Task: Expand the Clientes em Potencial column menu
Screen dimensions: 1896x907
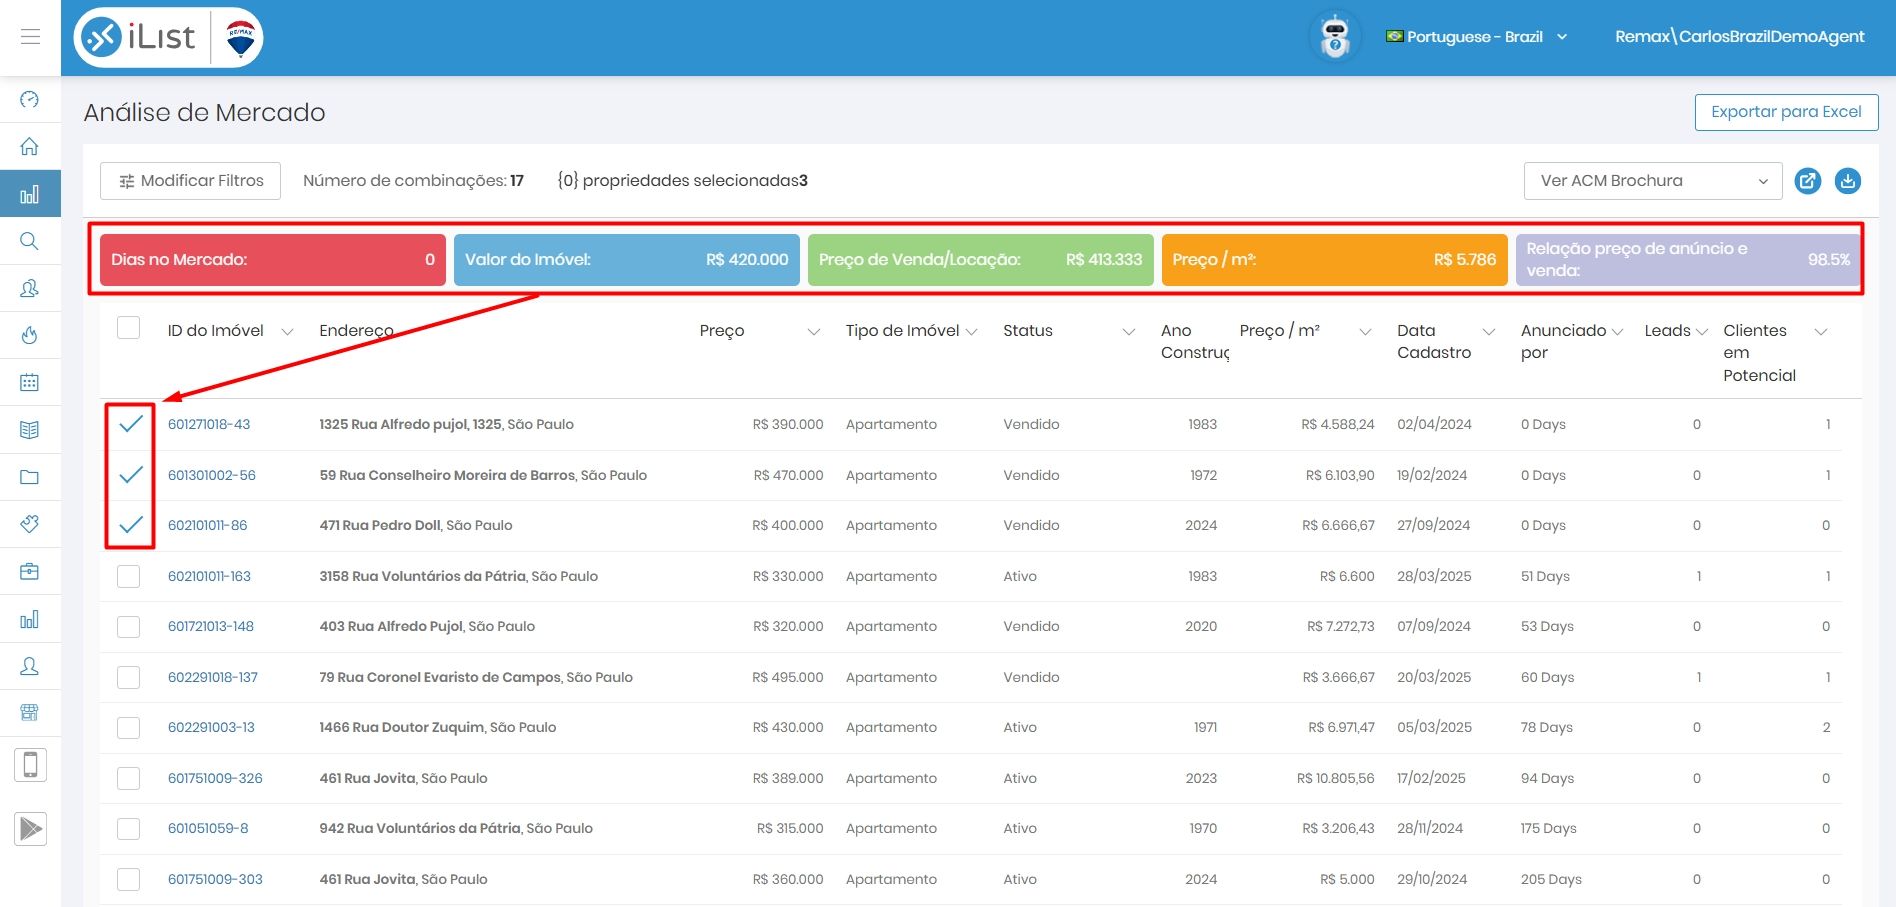Action: point(1821,332)
